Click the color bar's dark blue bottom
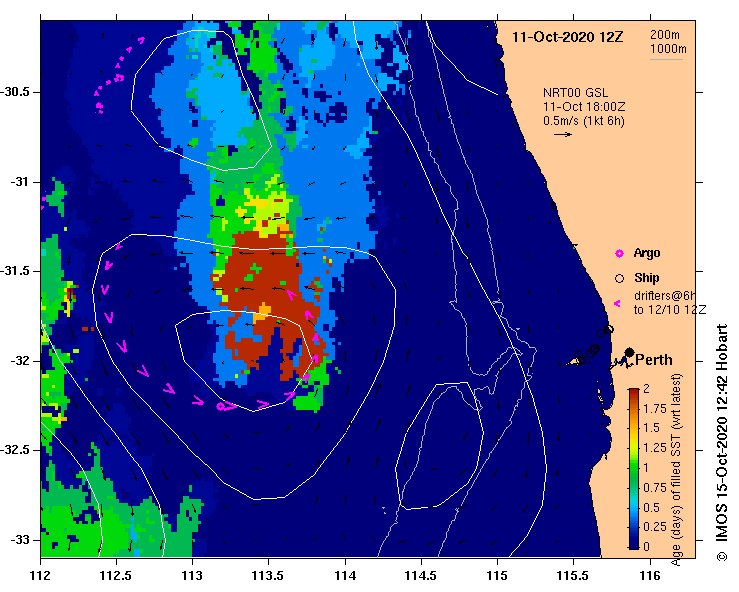The height and width of the screenshot is (592, 739). pyautogui.click(x=634, y=544)
